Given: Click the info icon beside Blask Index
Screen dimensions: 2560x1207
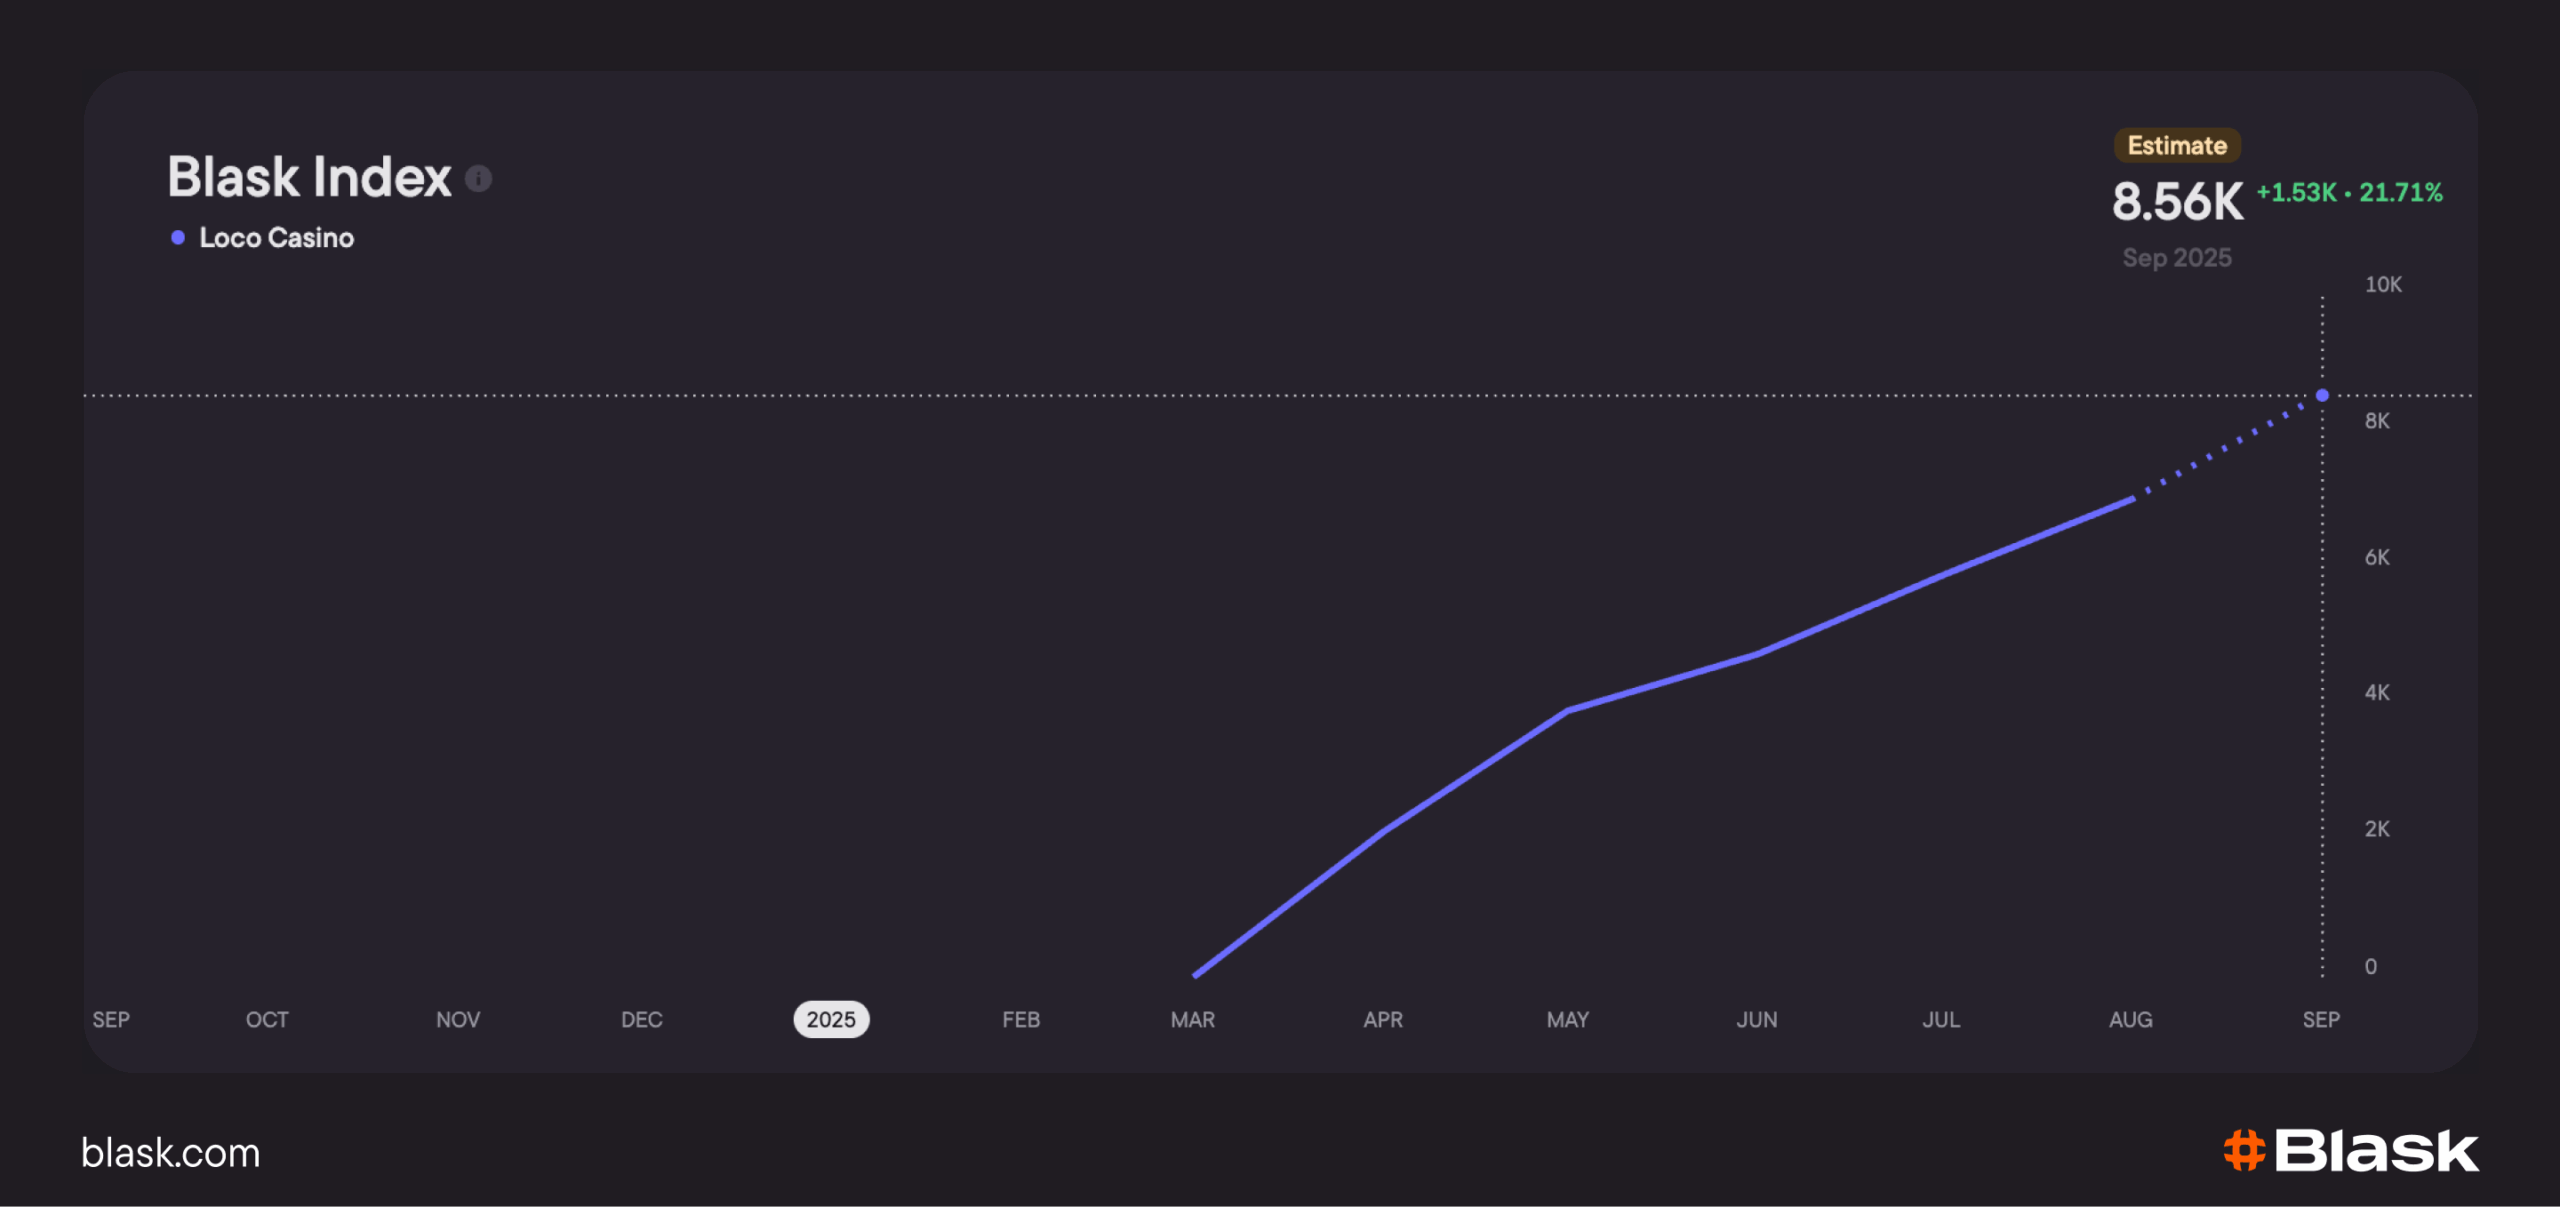Looking at the screenshot, I should pyautogui.click(x=478, y=179).
